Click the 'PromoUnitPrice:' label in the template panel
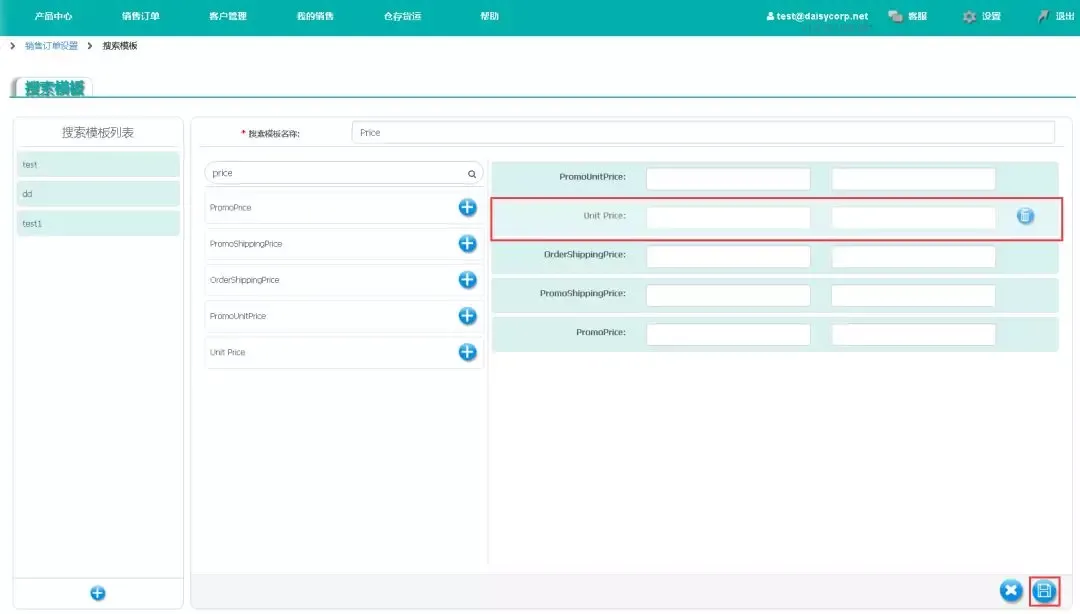This screenshot has width=1080, height=614. [x=592, y=177]
